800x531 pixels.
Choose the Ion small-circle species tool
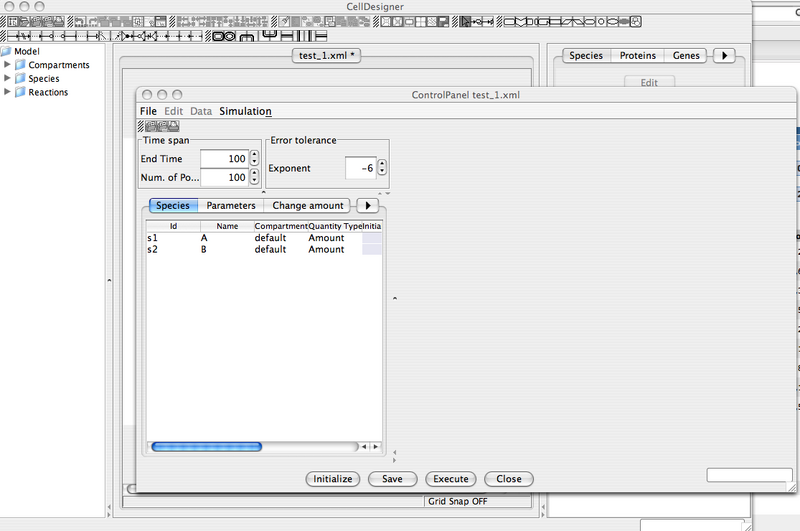(x=602, y=21)
